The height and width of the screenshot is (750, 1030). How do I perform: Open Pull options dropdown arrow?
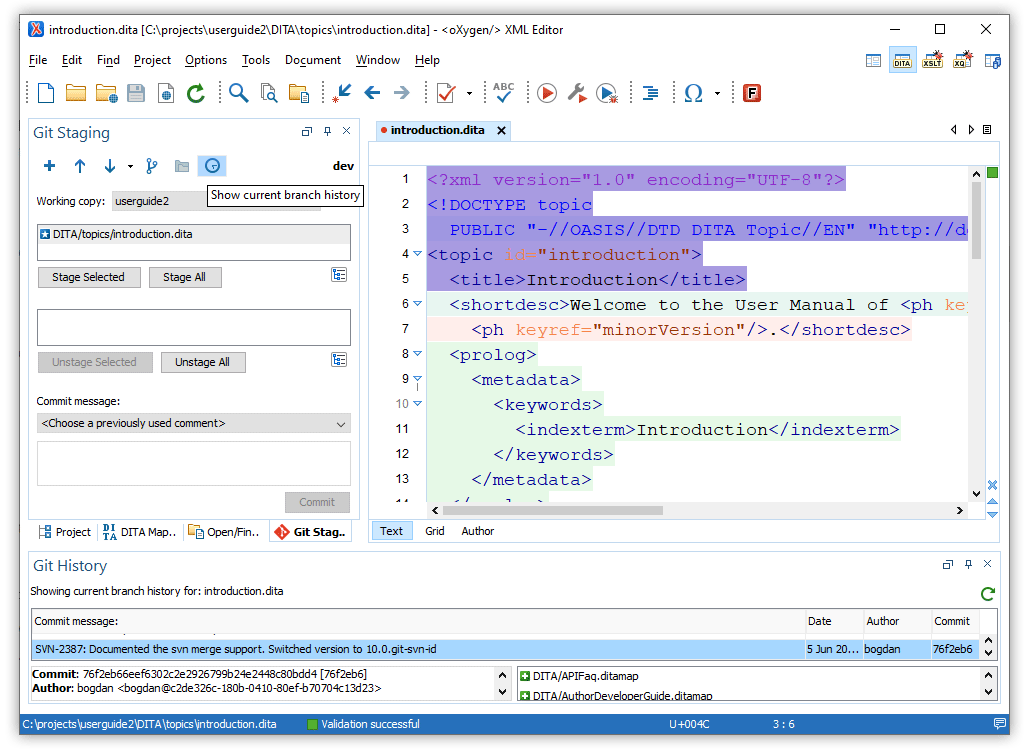tap(130, 166)
